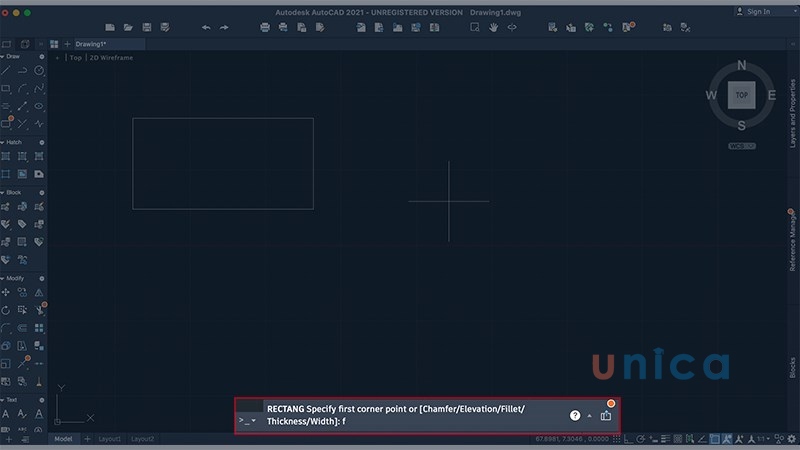Toggle Object Snap Tracking in status bar
800x450 pixels.
point(702,439)
